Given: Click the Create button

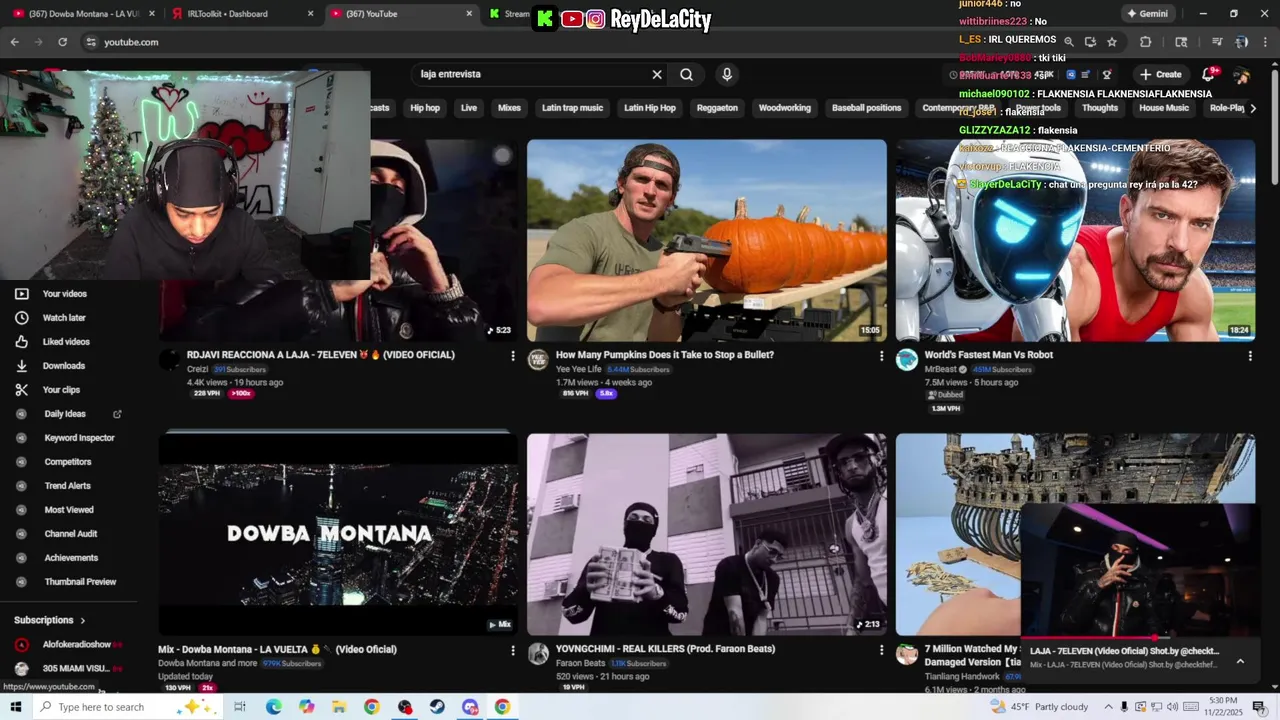Looking at the screenshot, I should (x=1160, y=74).
